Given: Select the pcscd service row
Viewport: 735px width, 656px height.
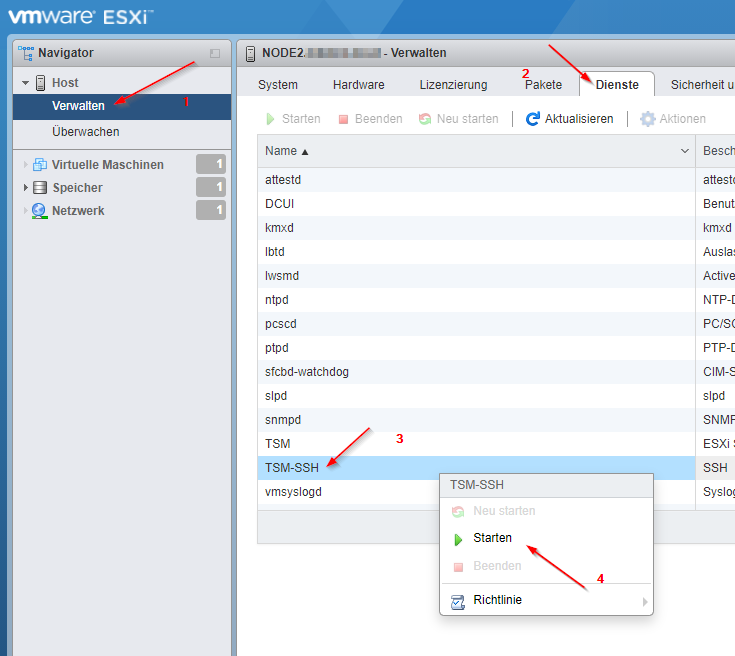Looking at the screenshot, I should click(476, 324).
